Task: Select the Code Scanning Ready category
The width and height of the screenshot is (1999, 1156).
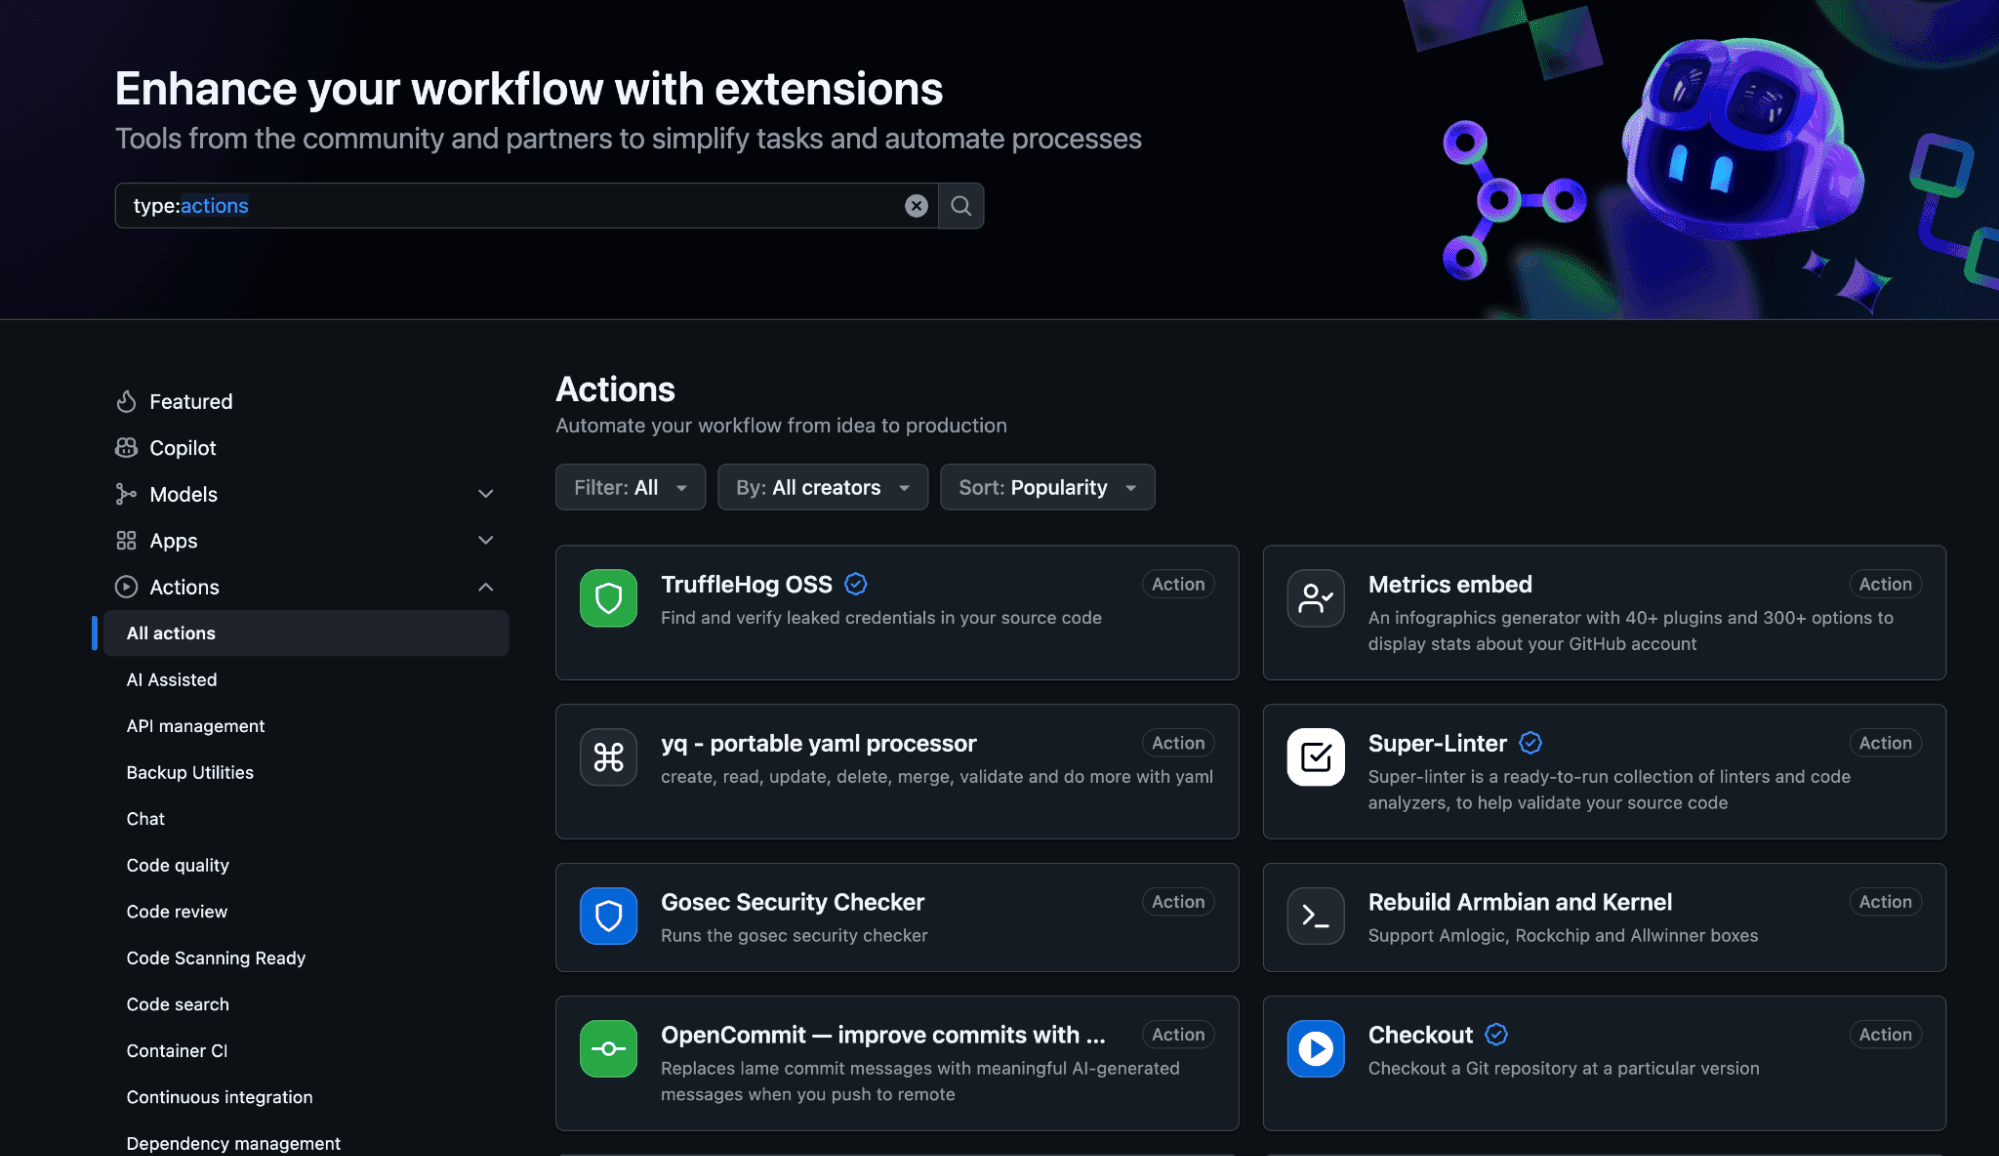Action: (x=216, y=958)
